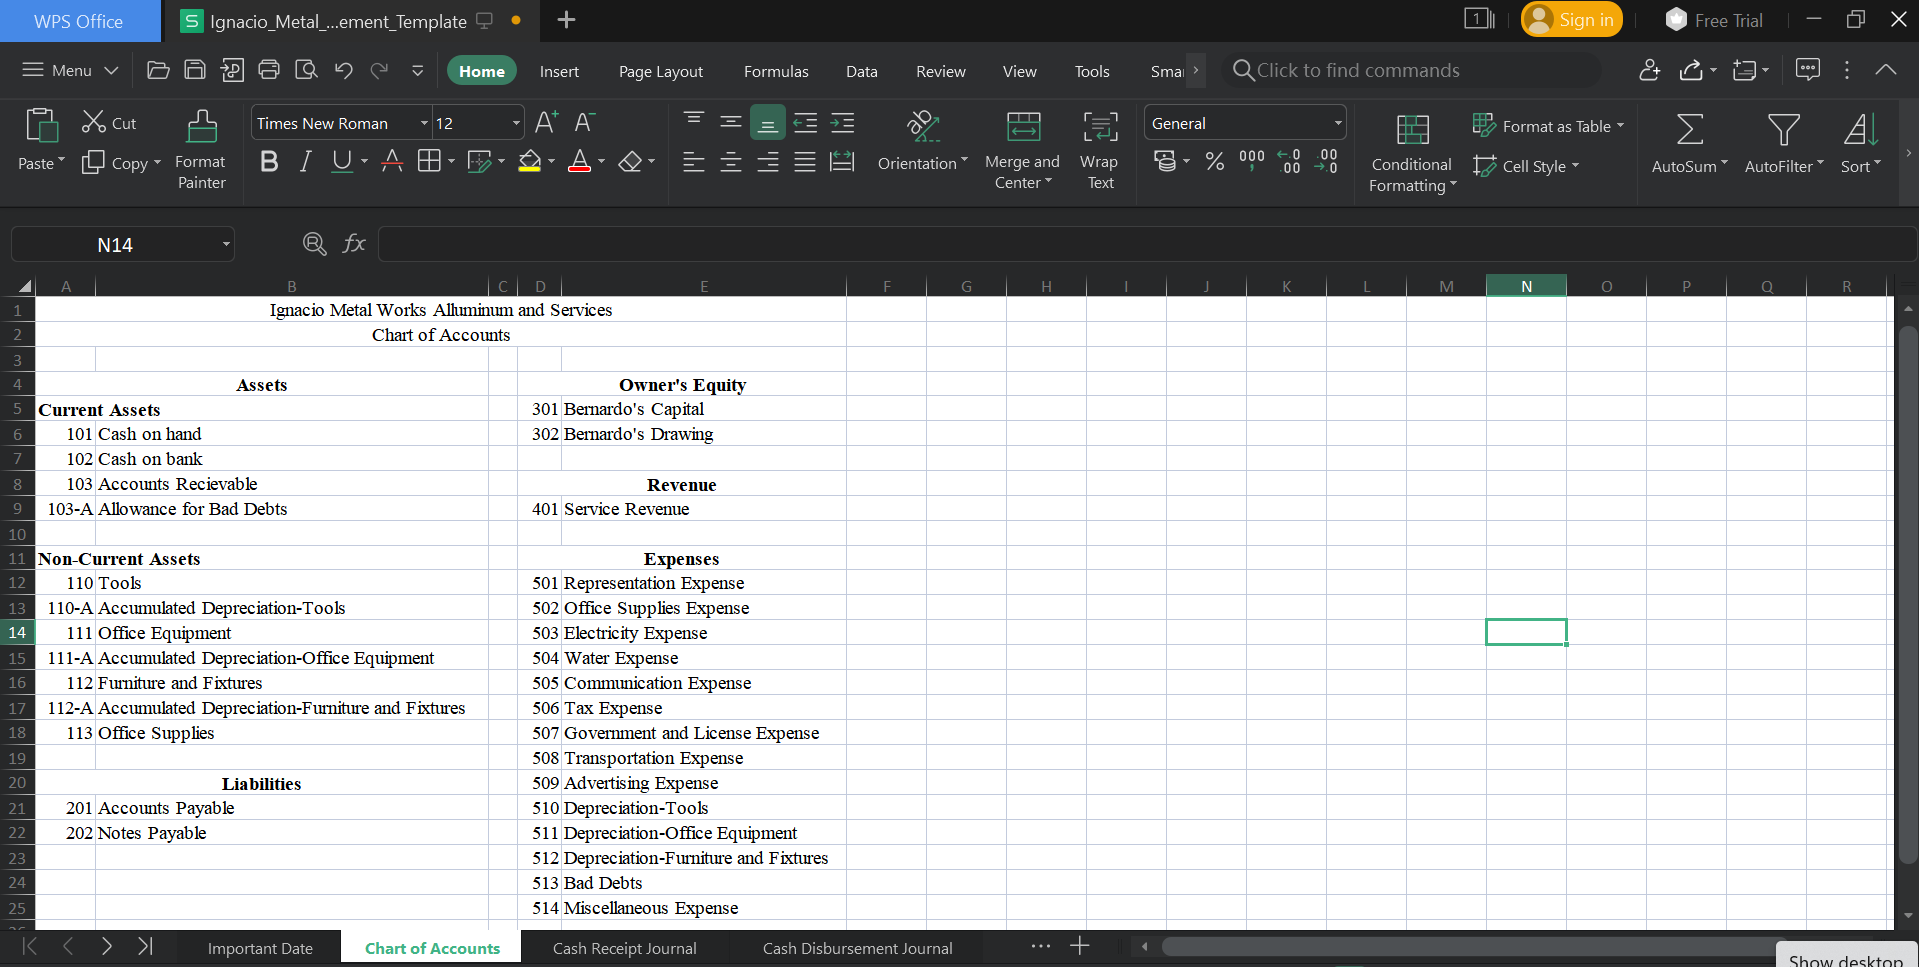
Task: Open the comments speech bubble icon
Action: coord(1808,69)
